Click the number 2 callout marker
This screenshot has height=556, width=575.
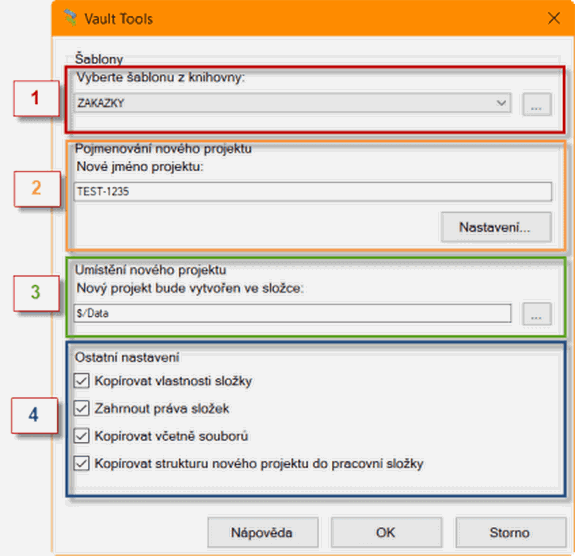click(37, 189)
